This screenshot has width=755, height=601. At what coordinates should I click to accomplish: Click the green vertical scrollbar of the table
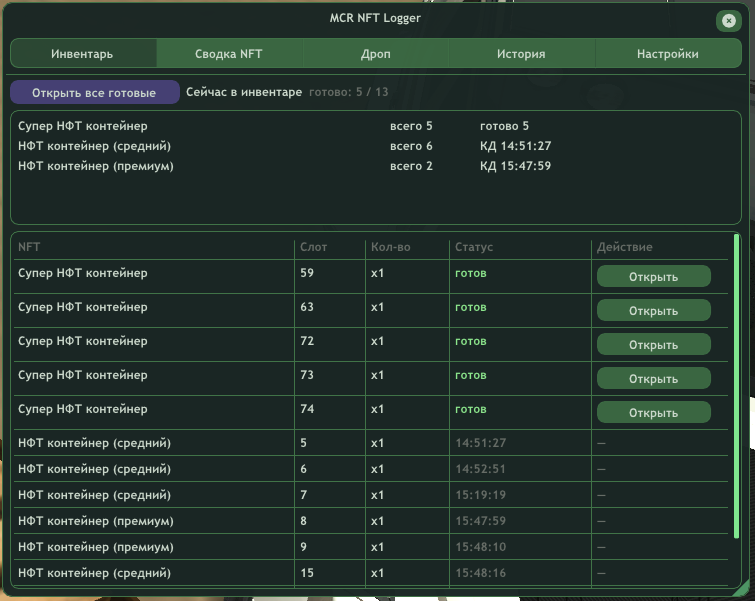coord(736,386)
